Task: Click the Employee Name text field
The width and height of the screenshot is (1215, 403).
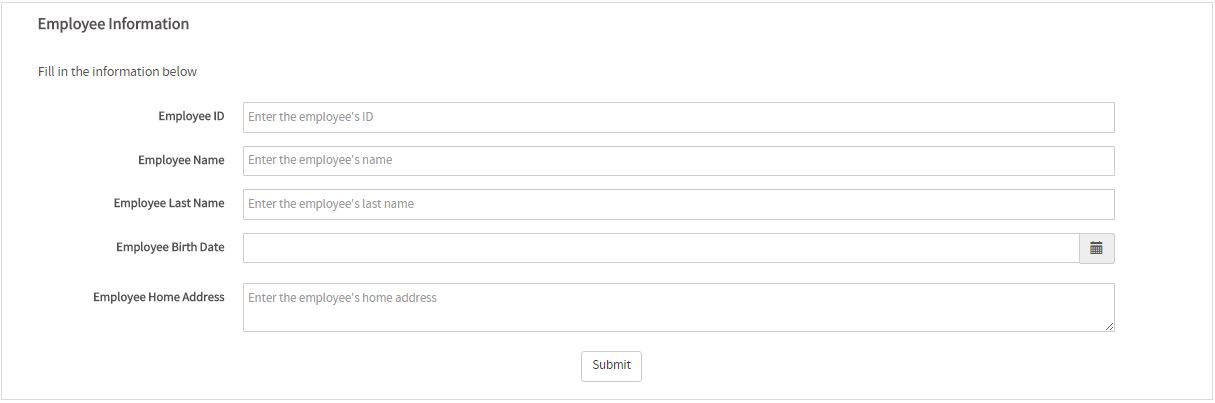Action: (678, 161)
